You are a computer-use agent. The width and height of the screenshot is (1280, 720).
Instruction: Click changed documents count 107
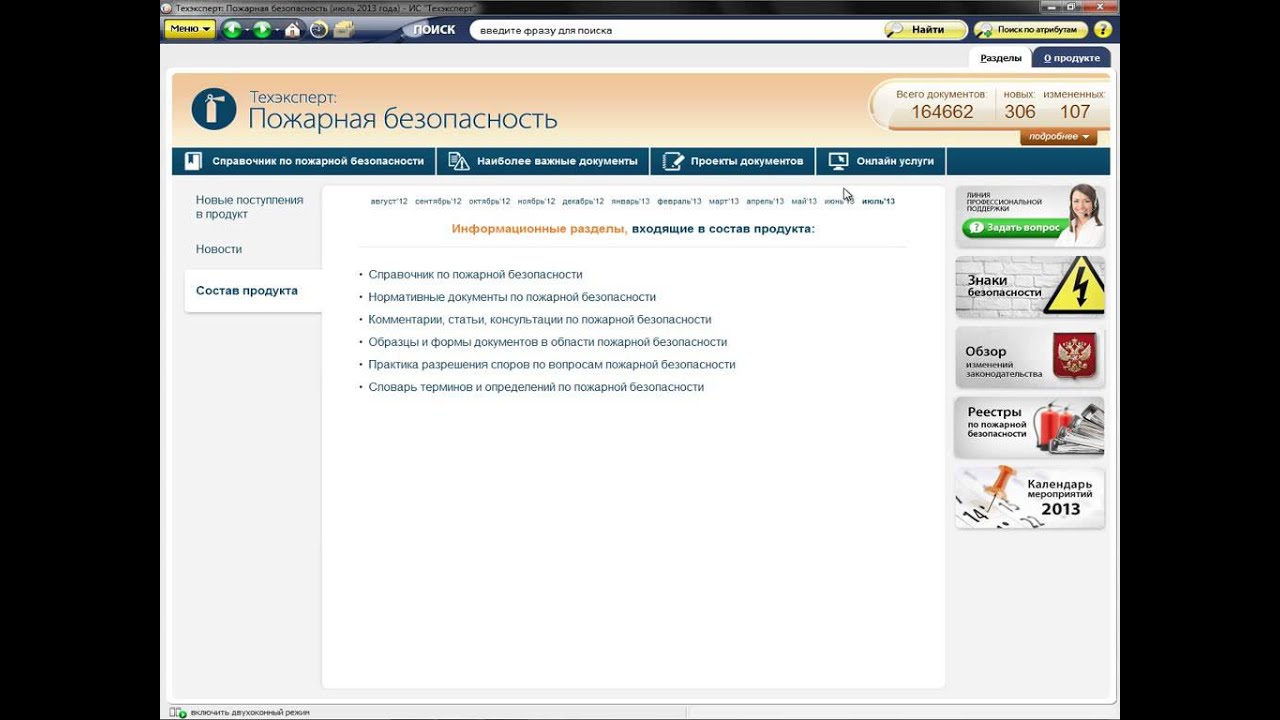pyautogui.click(x=1075, y=112)
